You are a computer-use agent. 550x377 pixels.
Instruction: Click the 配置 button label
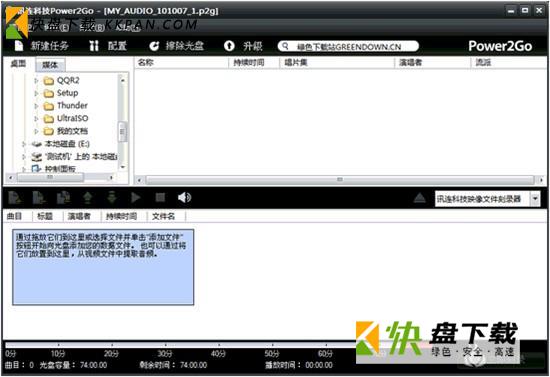click(117, 46)
